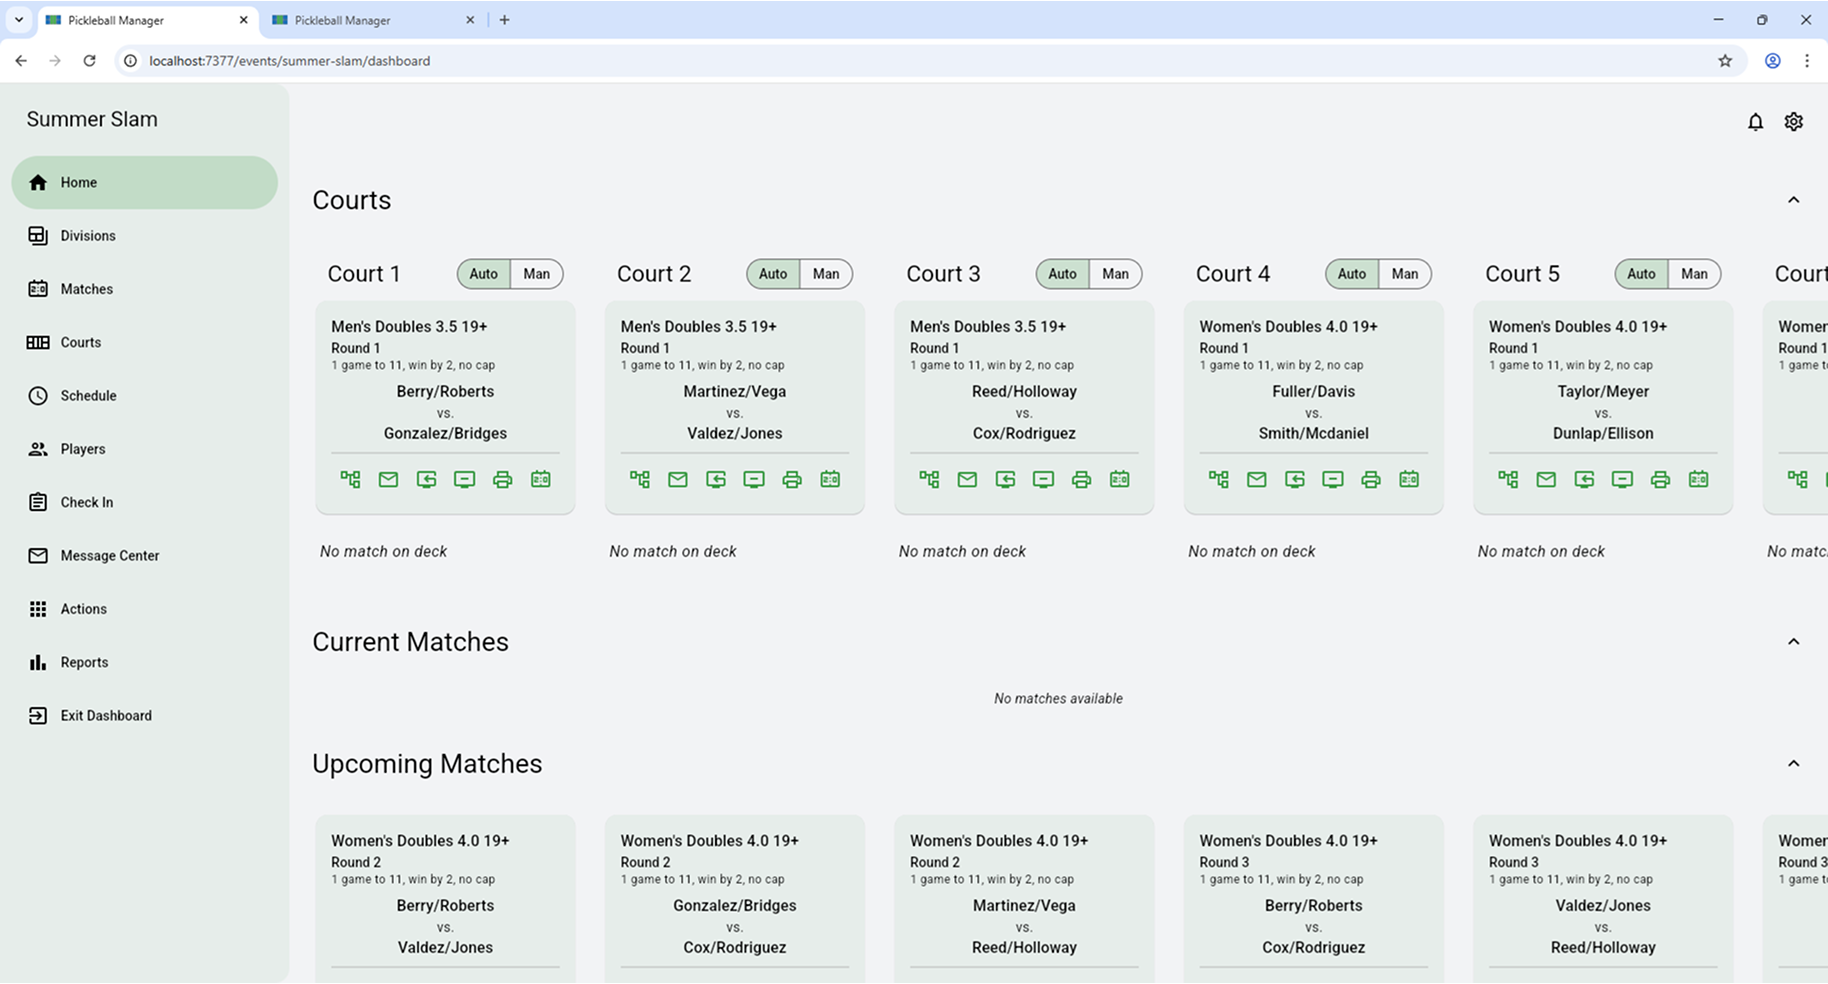Collapse the Courts section
The height and width of the screenshot is (984, 1828).
(1791, 200)
